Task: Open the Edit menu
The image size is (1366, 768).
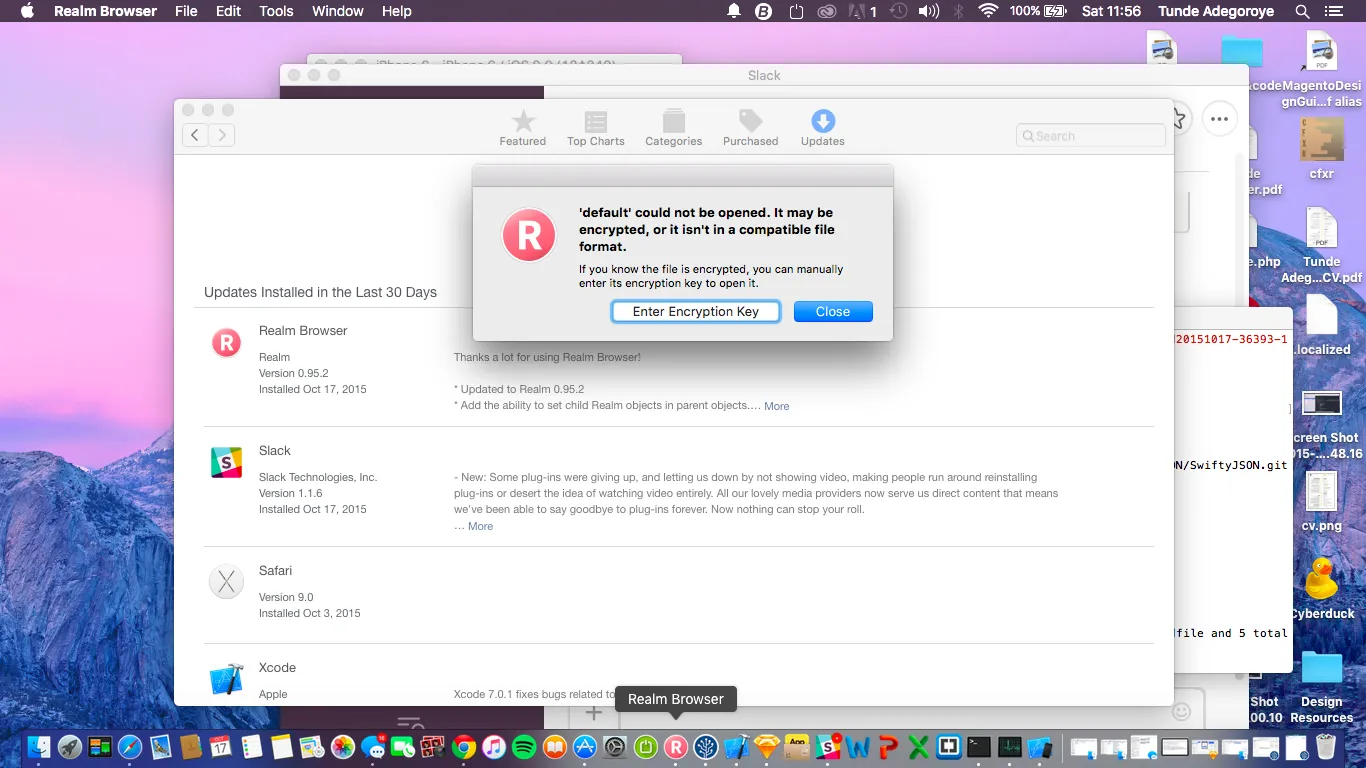Action: [x=228, y=11]
